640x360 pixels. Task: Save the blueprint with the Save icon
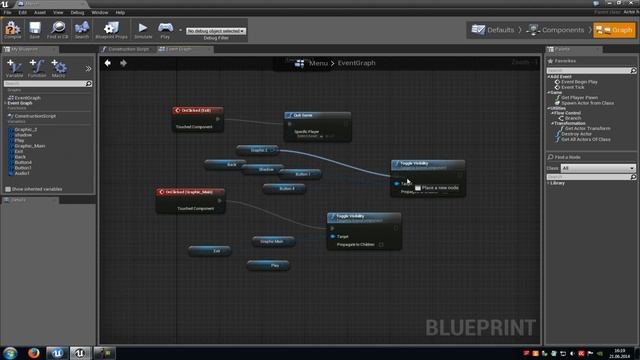[35, 30]
